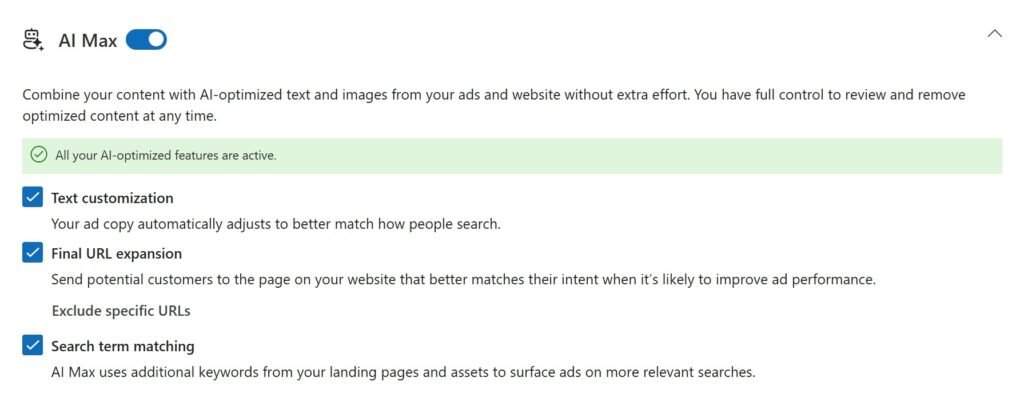Viewport: 1024px width, 397px height.
Task: Uncheck the Text customization checkbox
Action: click(32, 197)
